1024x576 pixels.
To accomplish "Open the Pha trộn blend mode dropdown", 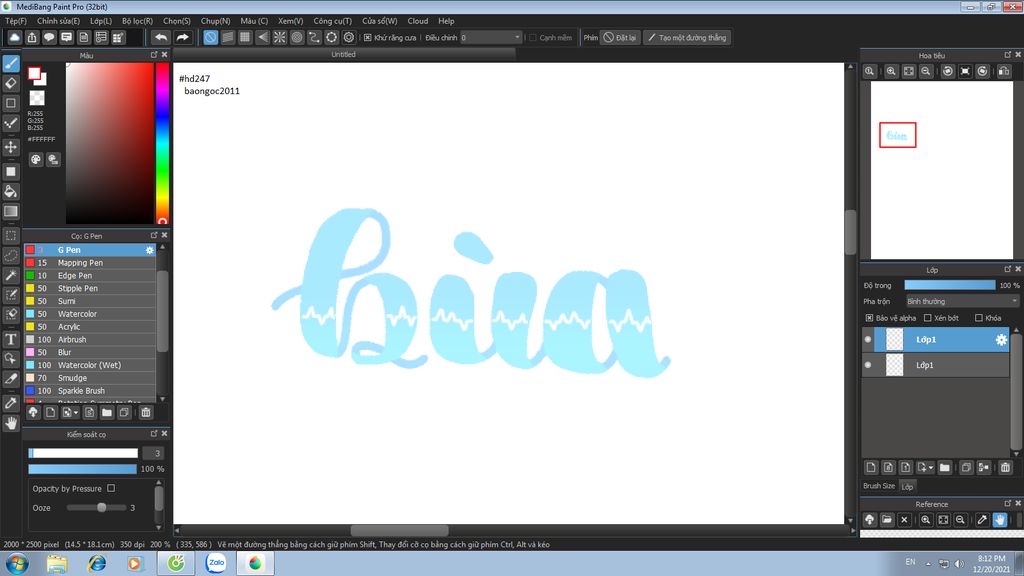I will [x=962, y=301].
